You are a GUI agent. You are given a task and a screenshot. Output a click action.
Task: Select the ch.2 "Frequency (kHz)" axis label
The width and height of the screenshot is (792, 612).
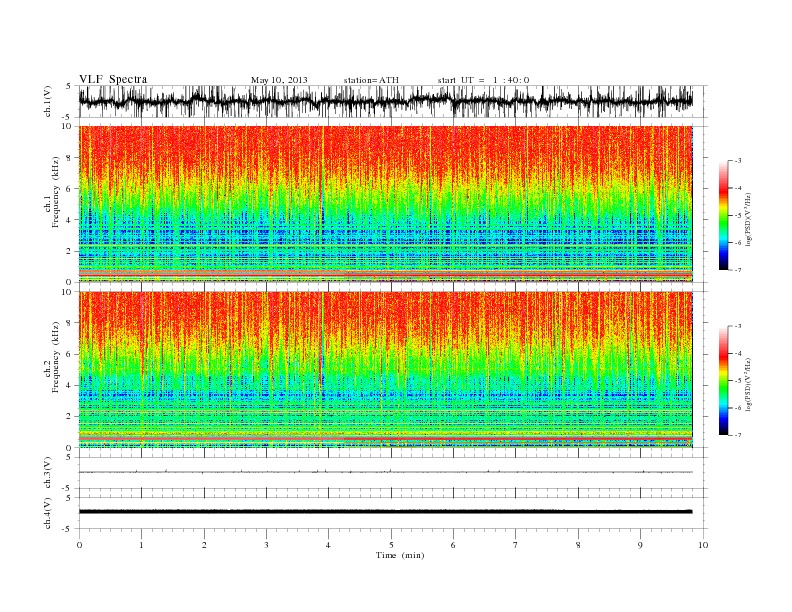tap(56, 356)
